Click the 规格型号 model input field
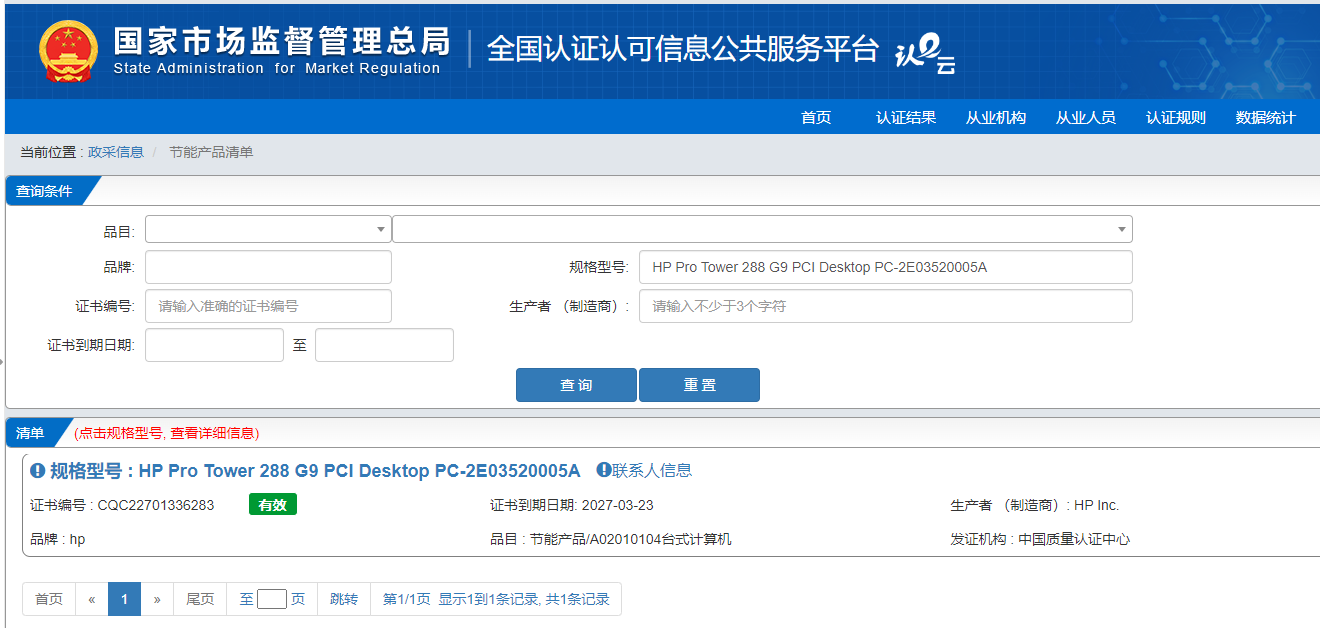 pos(886,267)
